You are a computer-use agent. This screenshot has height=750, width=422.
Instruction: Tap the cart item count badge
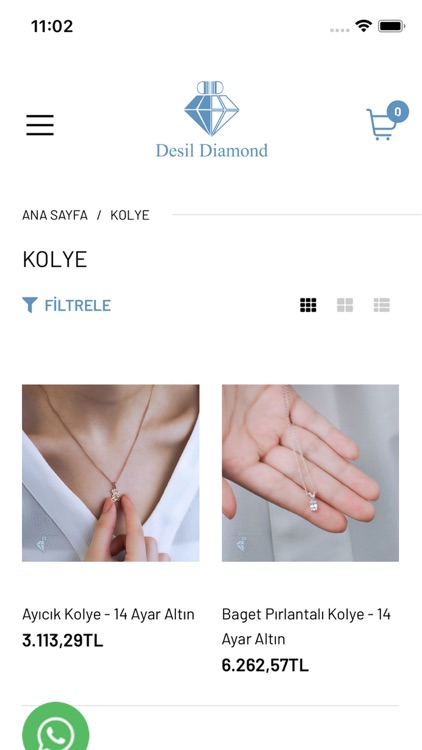click(x=398, y=112)
